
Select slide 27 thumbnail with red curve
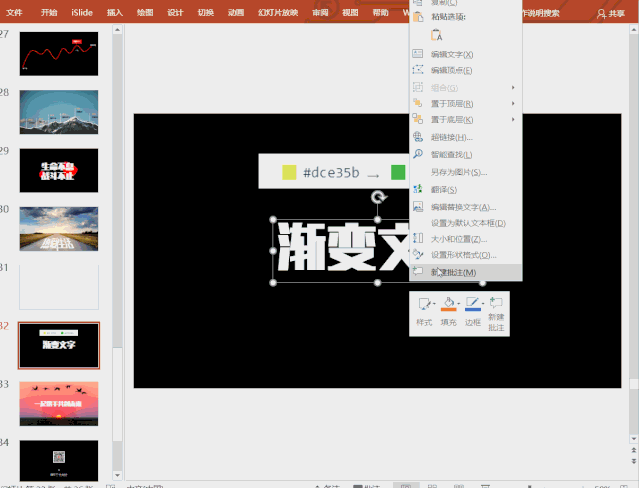[59, 54]
